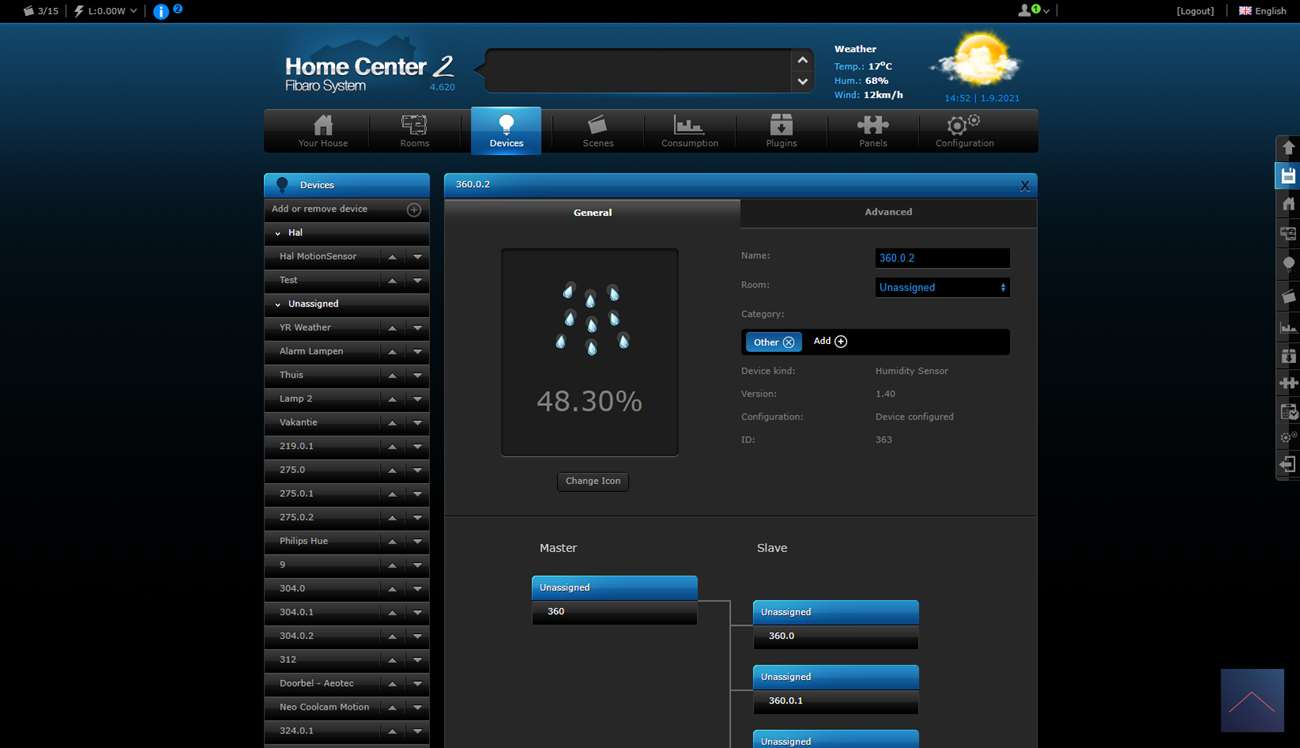
Task: Move YR Weather device up
Action: tap(392, 328)
